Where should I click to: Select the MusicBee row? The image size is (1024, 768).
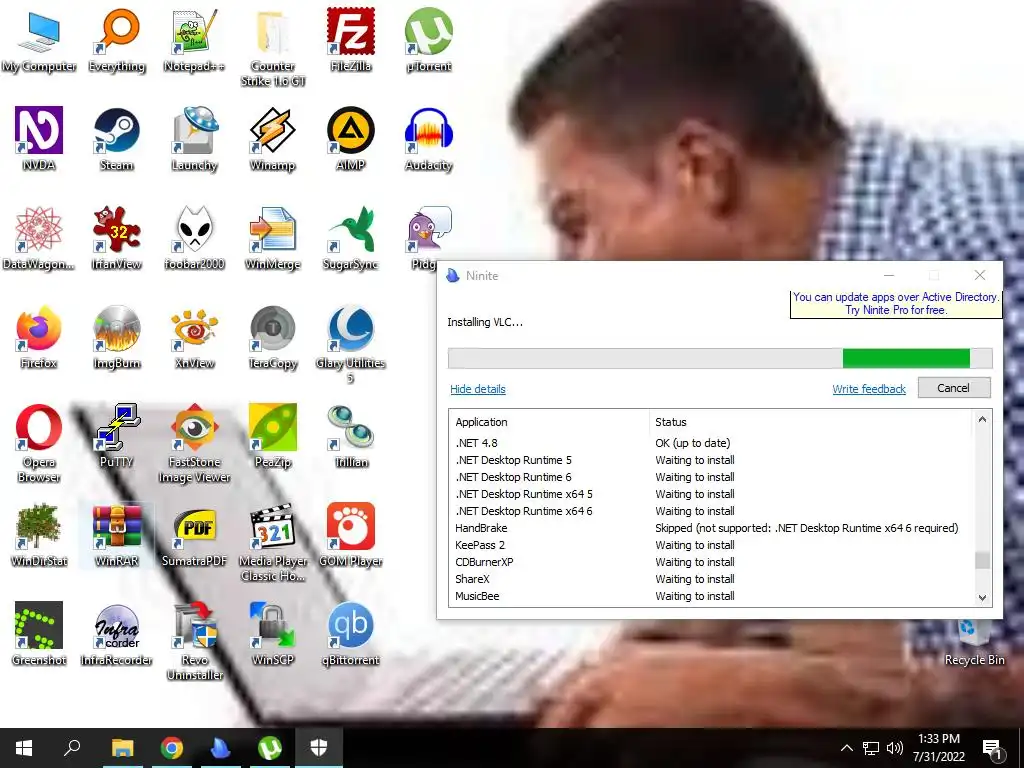pyautogui.click(x=712, y=596)
